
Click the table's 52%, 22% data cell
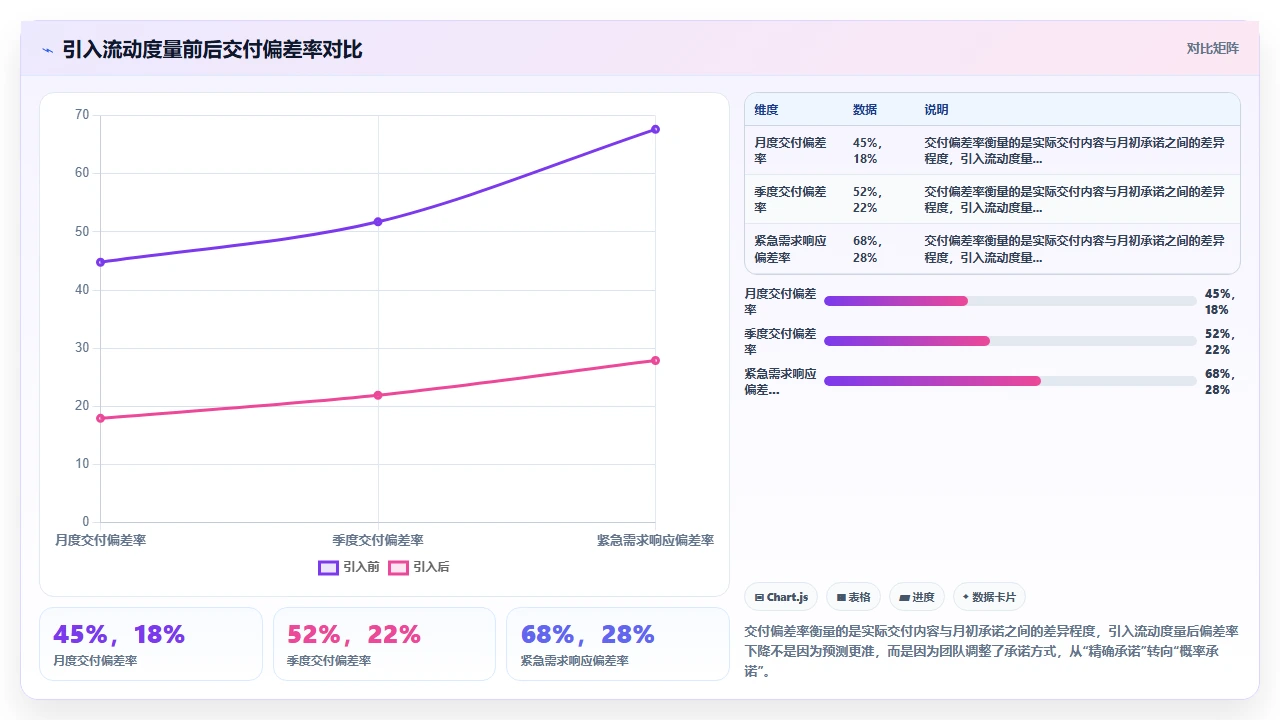[x=868, y=199]
